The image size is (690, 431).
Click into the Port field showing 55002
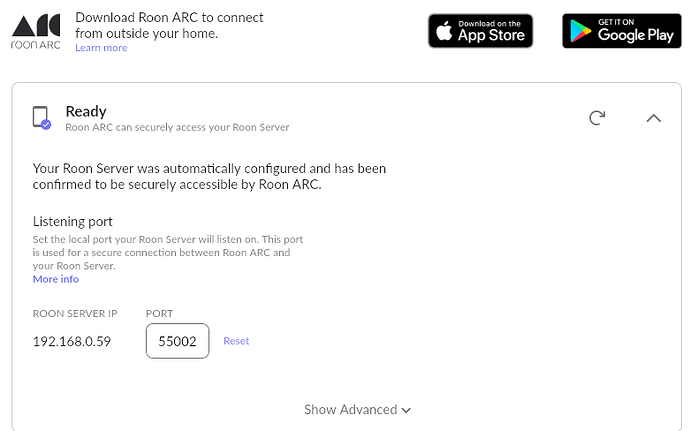point(177,341)
